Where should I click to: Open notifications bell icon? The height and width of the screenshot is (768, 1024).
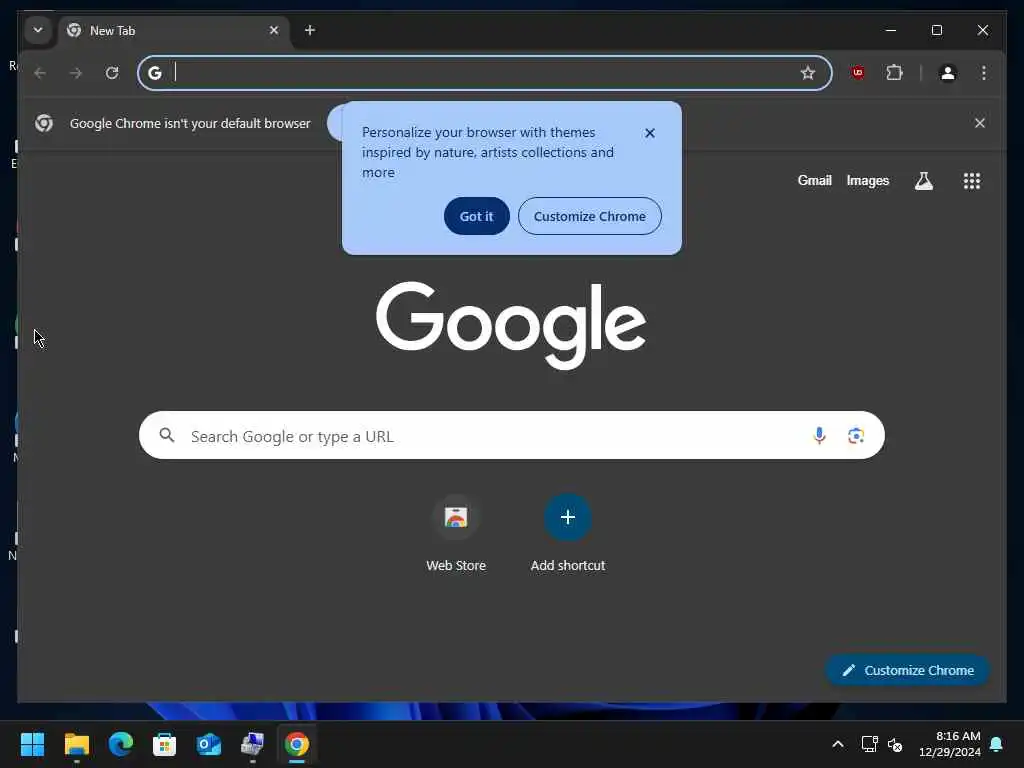pos(997,744)
